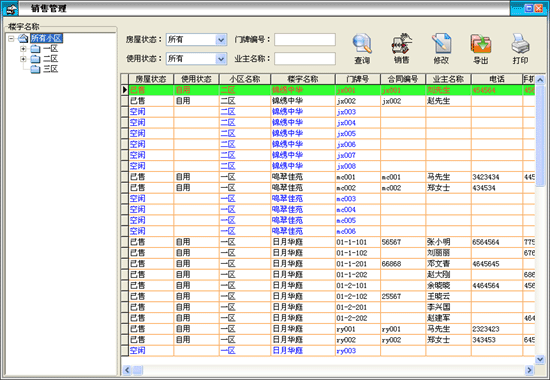This screenshot has width=550, height=380.
Task: Select the 所有小区 root node icon
Action: 23,38
